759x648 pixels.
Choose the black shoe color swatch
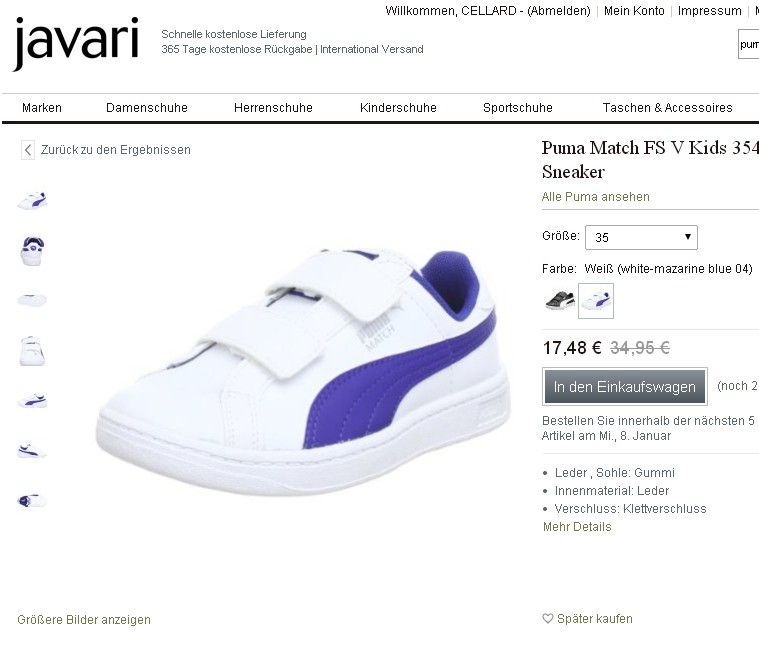click(560, 301)
